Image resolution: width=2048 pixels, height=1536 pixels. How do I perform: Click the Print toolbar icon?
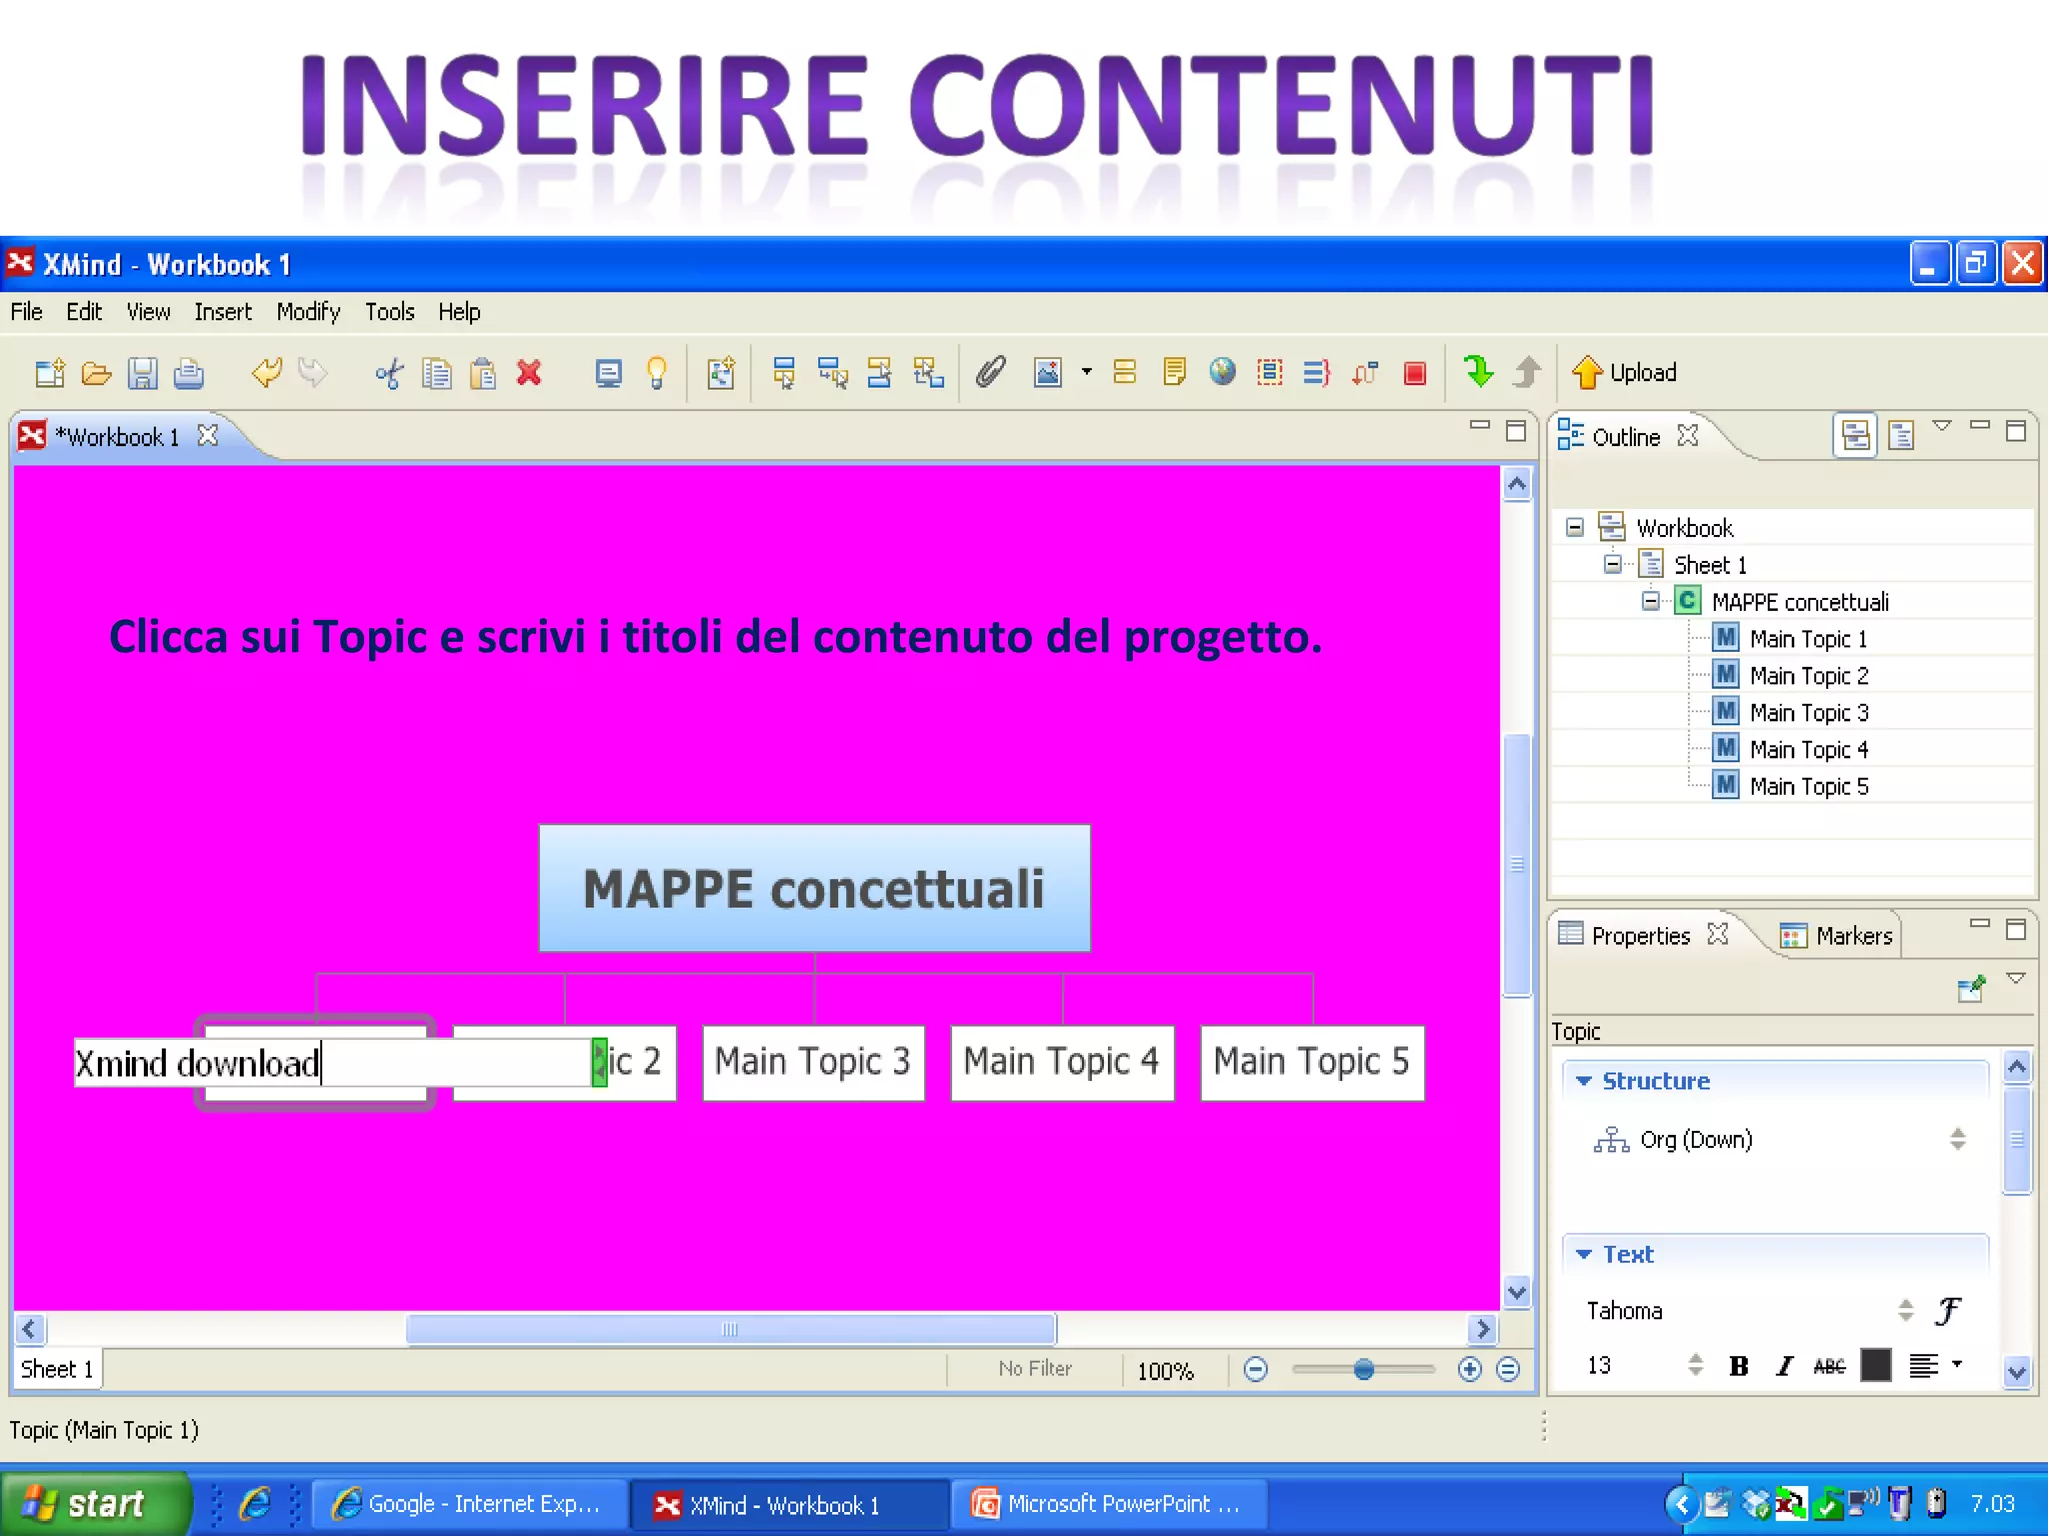click(x=189, y=374)
